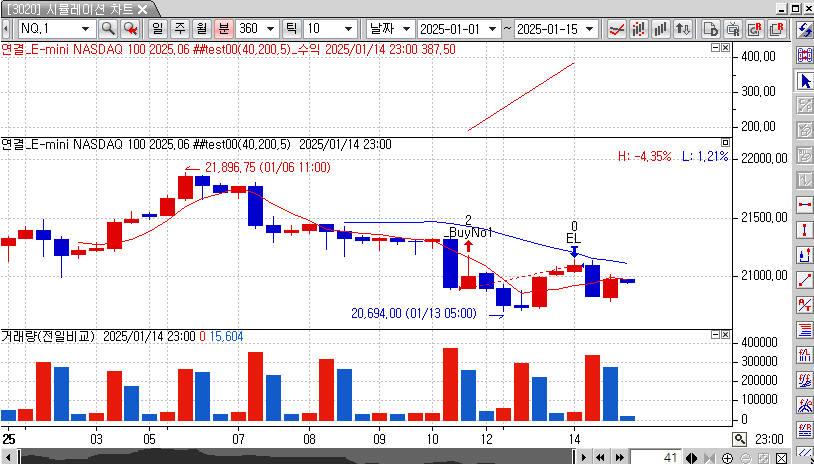Click the magnifier symbol search icon
Screen dimensions: 814x464
[x=106, y=28]
